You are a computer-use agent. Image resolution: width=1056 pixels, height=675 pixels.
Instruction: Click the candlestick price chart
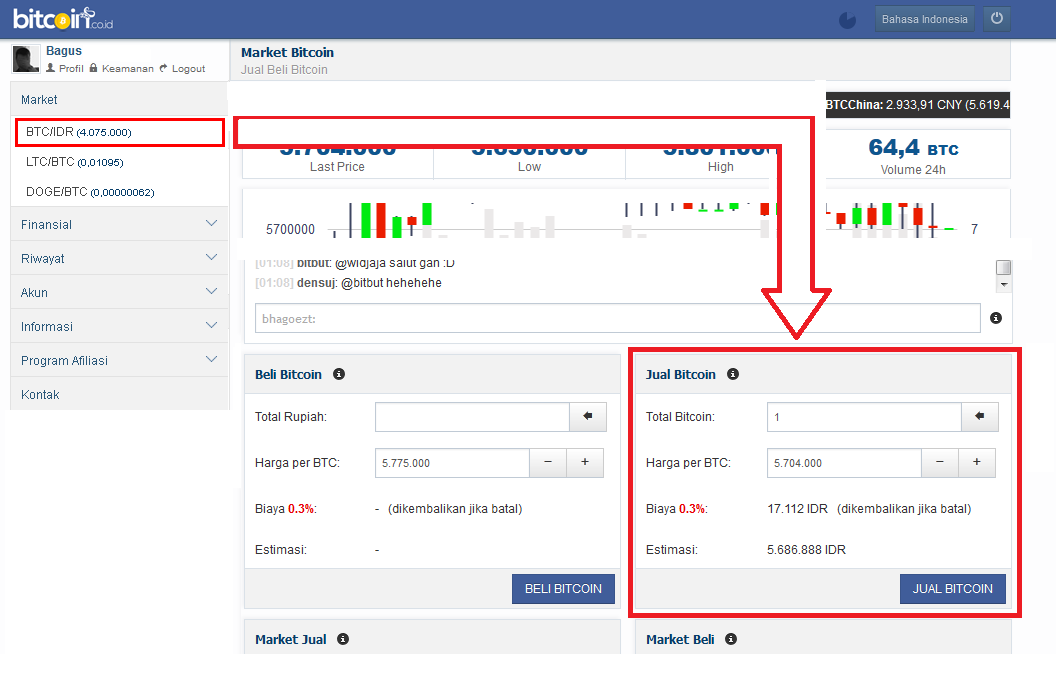click(626, 219)
